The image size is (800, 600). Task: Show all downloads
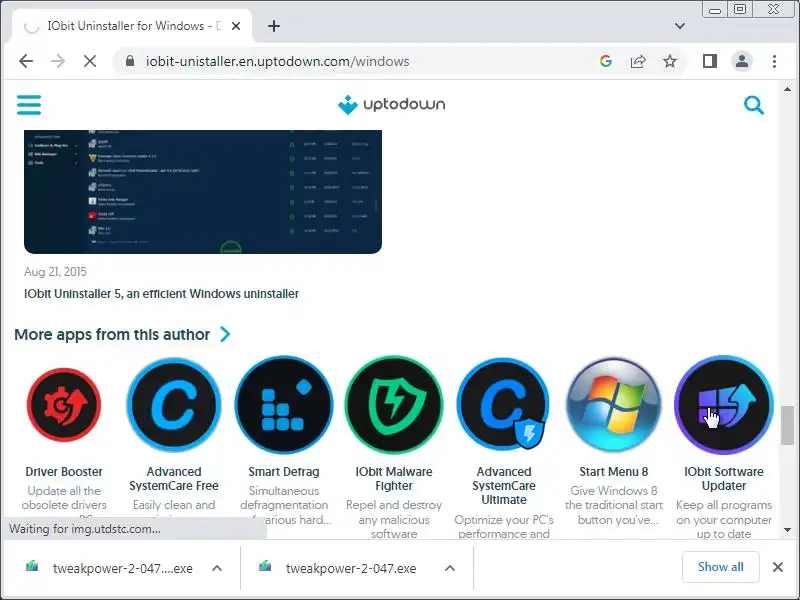point(720,567)
